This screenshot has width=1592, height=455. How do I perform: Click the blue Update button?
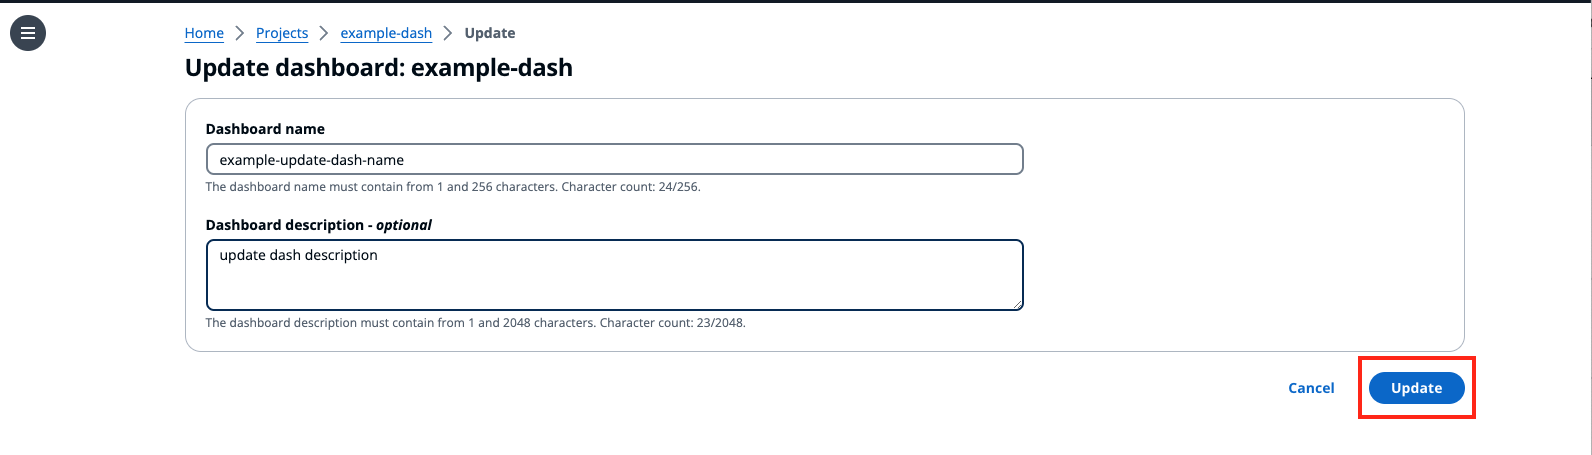(1416, 388)
